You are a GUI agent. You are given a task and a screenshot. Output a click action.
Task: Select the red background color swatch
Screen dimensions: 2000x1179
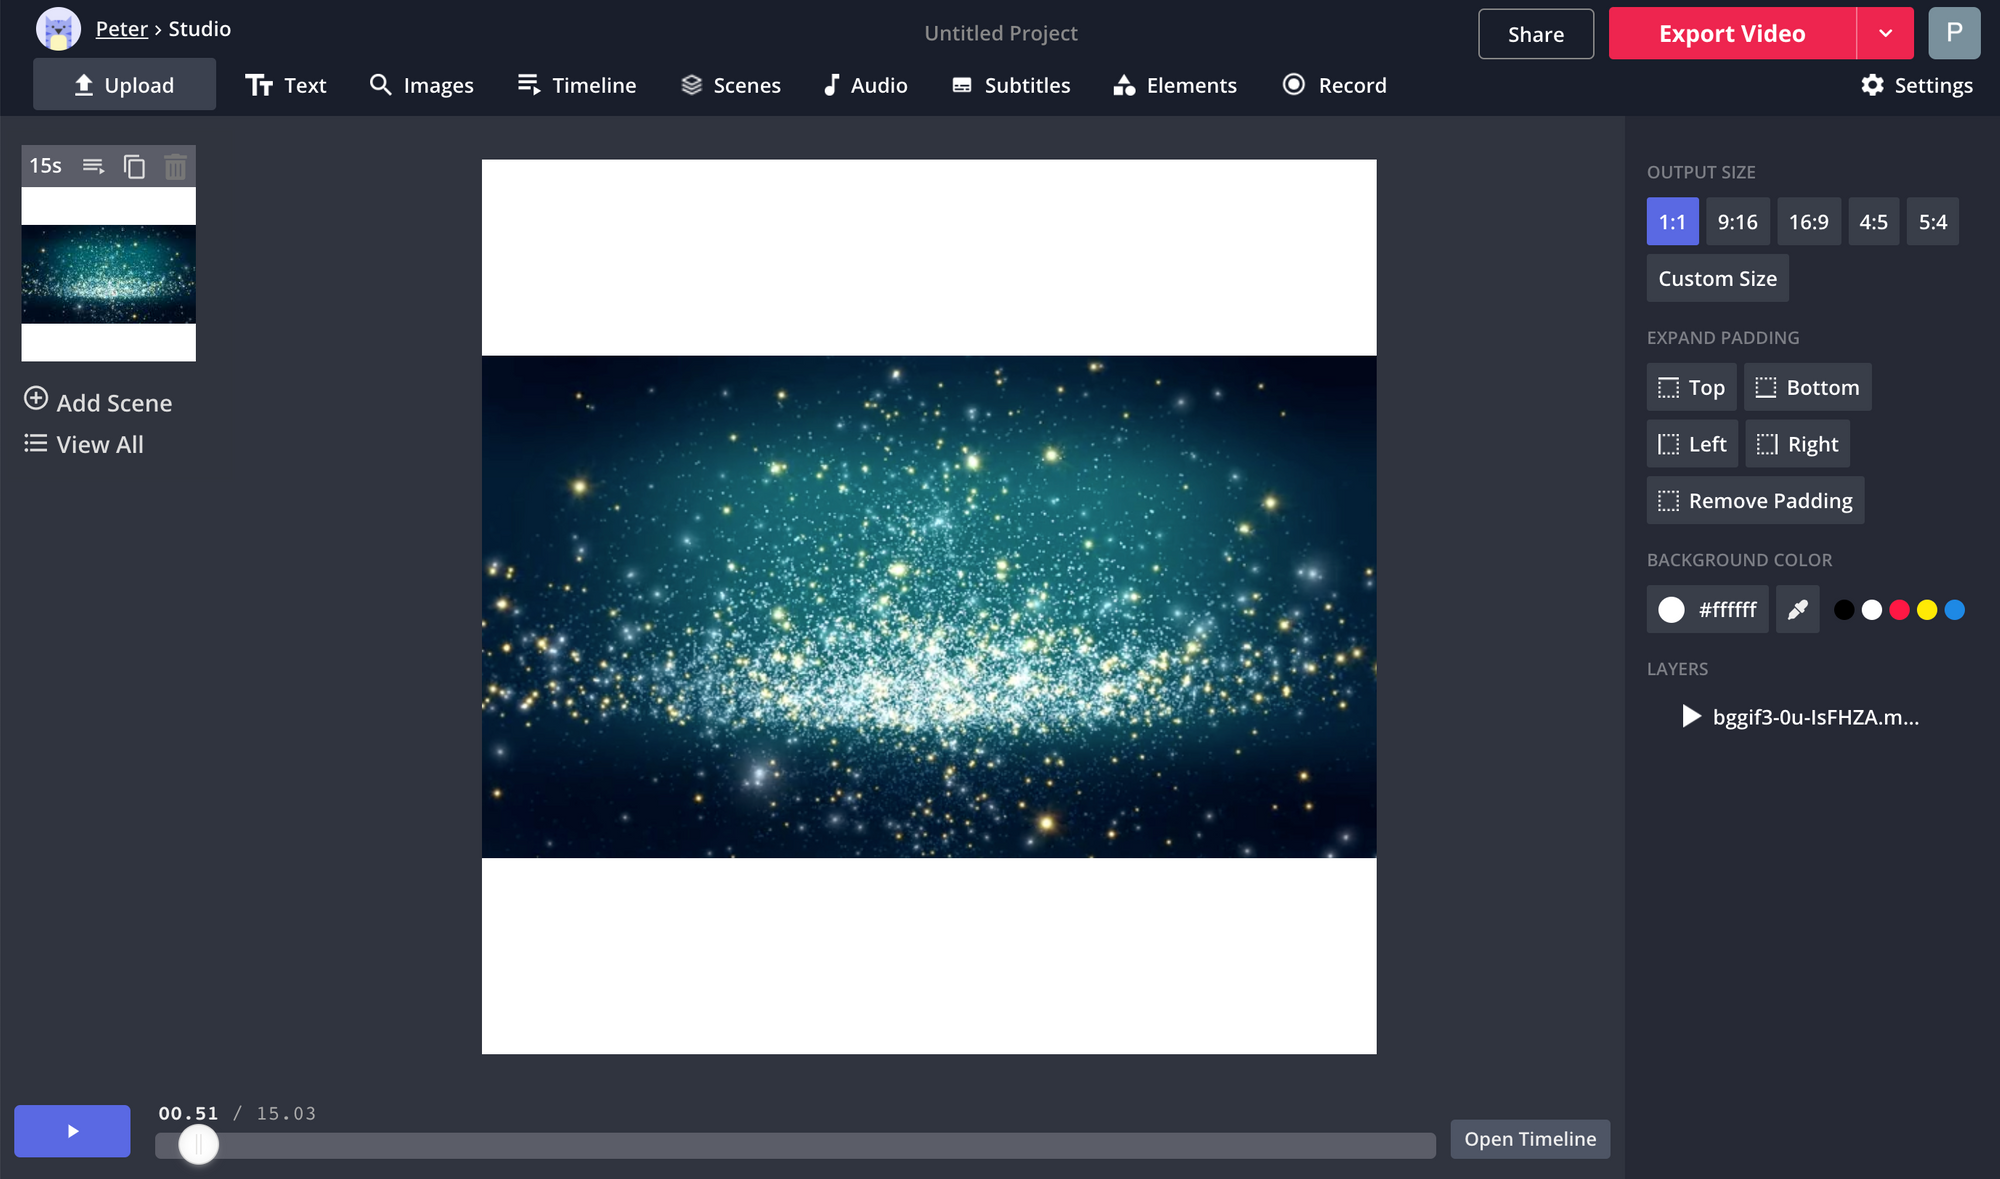click(x=1900, y=609)
